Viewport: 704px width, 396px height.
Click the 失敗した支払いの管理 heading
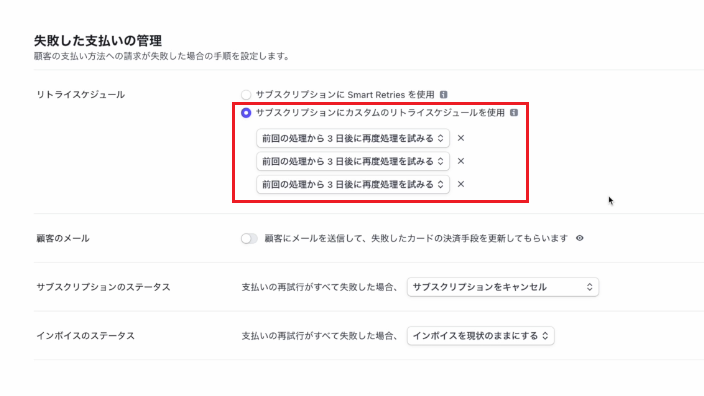click(x=98, y=41)
